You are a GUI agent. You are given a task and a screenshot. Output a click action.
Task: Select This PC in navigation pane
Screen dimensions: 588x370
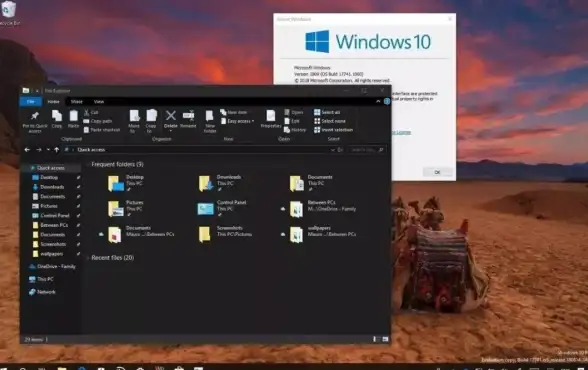(x=45, y=279)
